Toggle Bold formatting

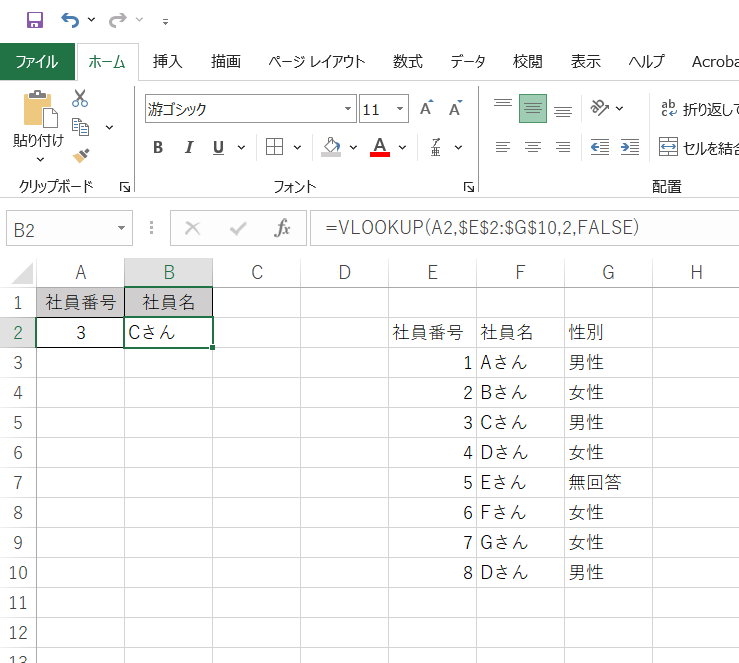tap(158, 148)
